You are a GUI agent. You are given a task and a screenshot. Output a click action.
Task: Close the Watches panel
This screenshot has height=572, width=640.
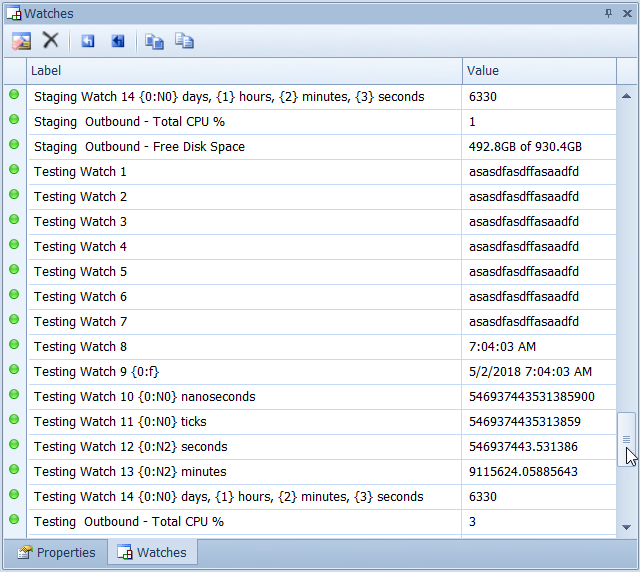(626, 13)
